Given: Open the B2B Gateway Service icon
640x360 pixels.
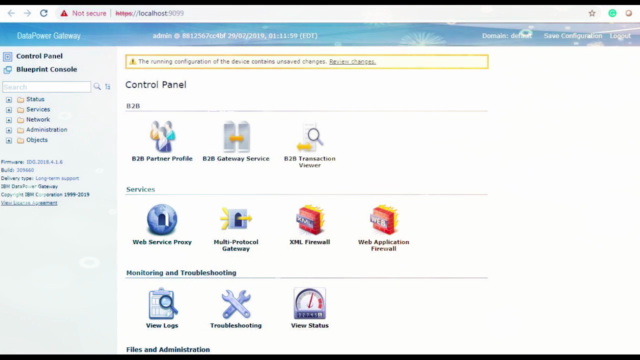Looking at the screenshot, I should pyautogui.click(x=236, y=137).
